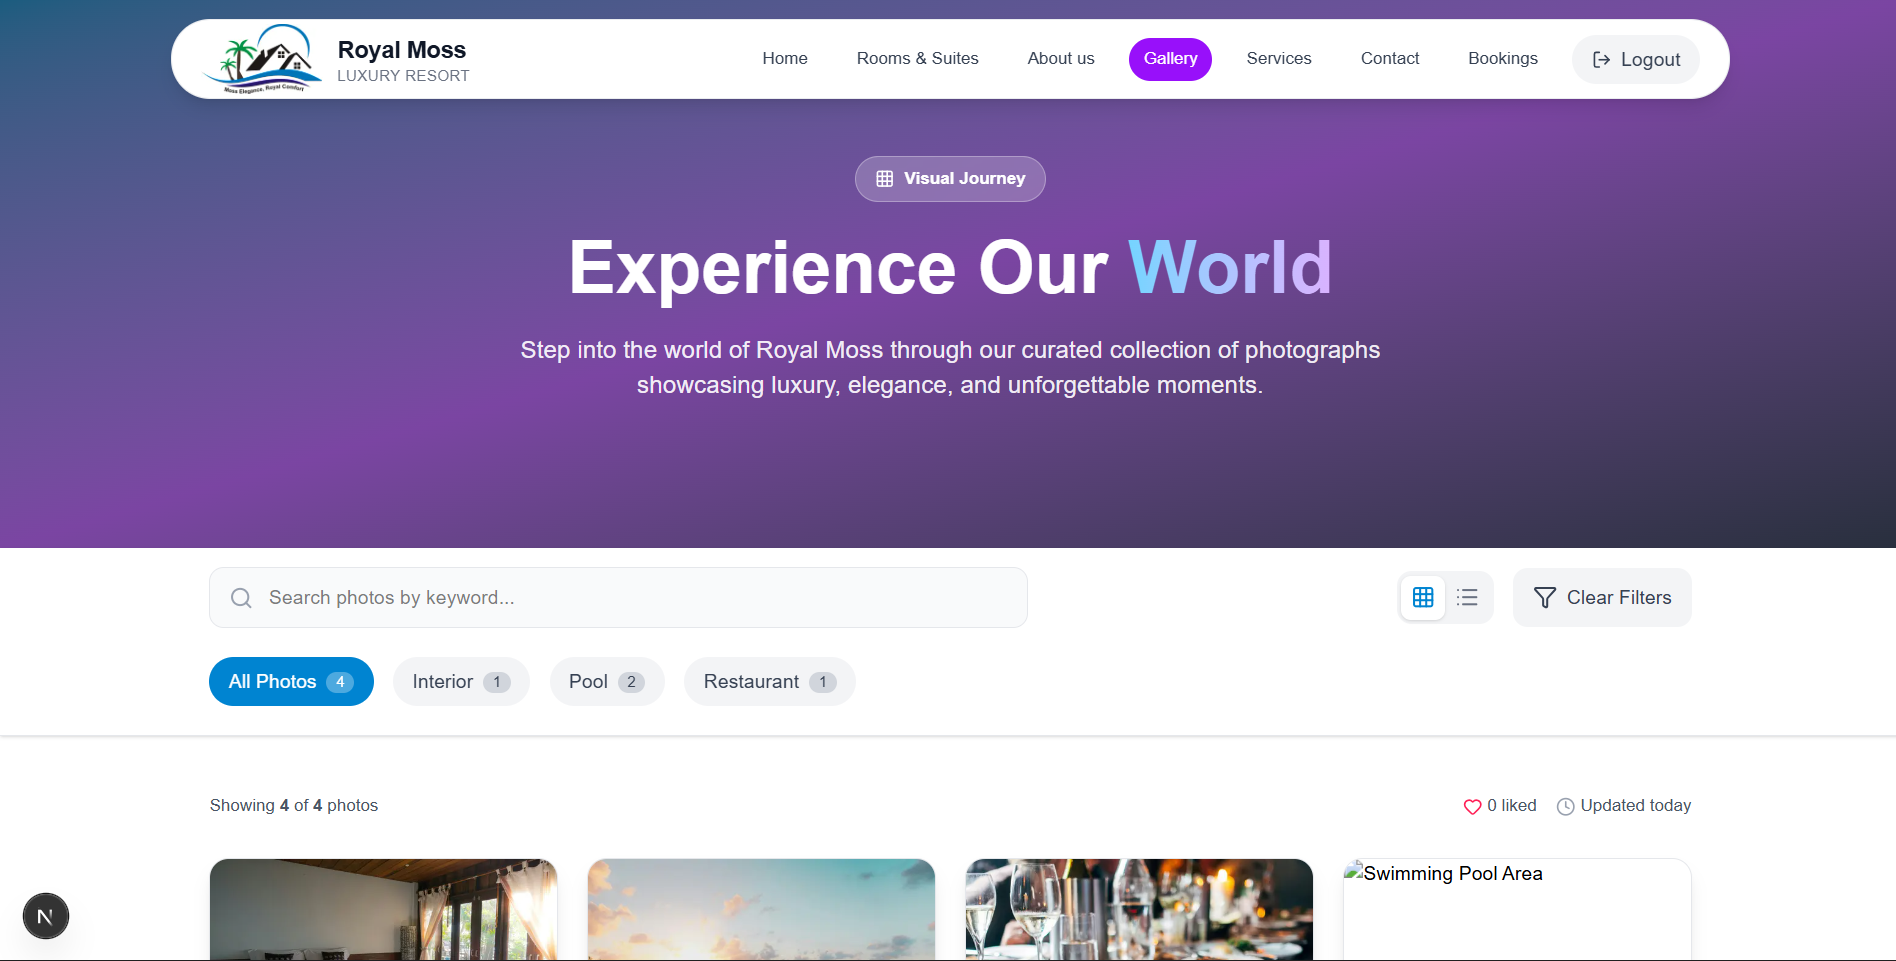The width and height of the screenshot is (1896, 961).
Task: Open the Rooms & Suites page
Action: pos(917,59)
